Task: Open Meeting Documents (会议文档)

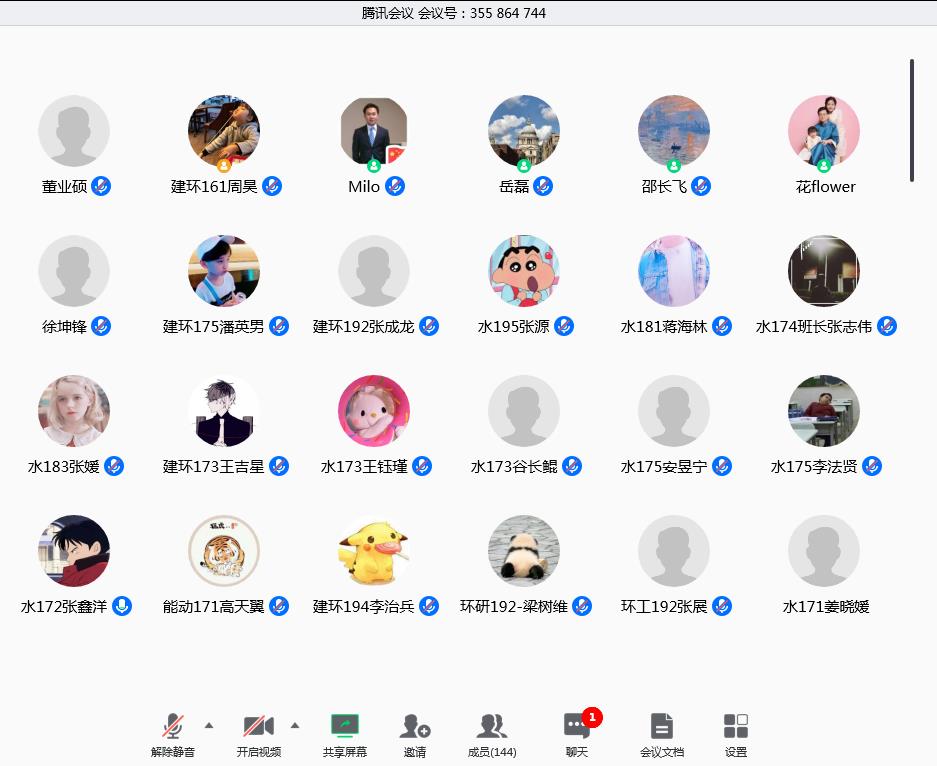Action: [661, 727]
